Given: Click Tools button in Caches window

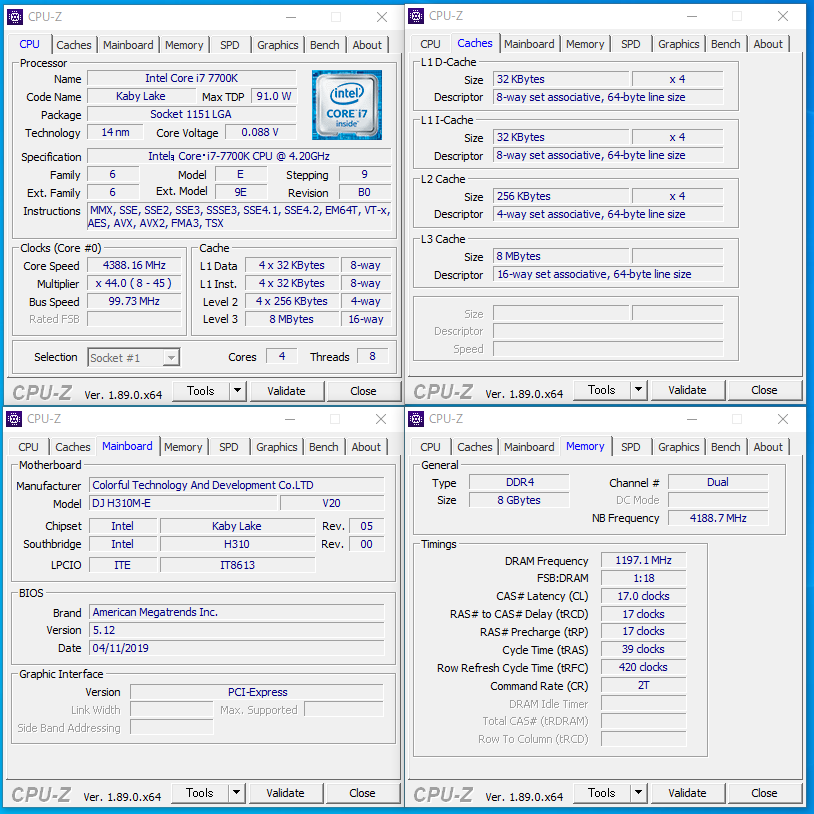Looking at the screenshot, I should pyautogui.click(x=602, y=389).
